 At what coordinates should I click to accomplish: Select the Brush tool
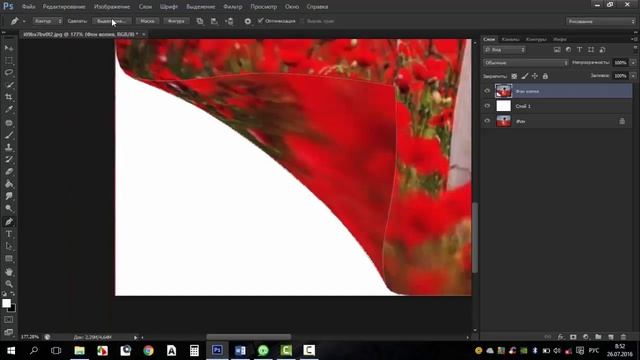(x=9, y=135)
